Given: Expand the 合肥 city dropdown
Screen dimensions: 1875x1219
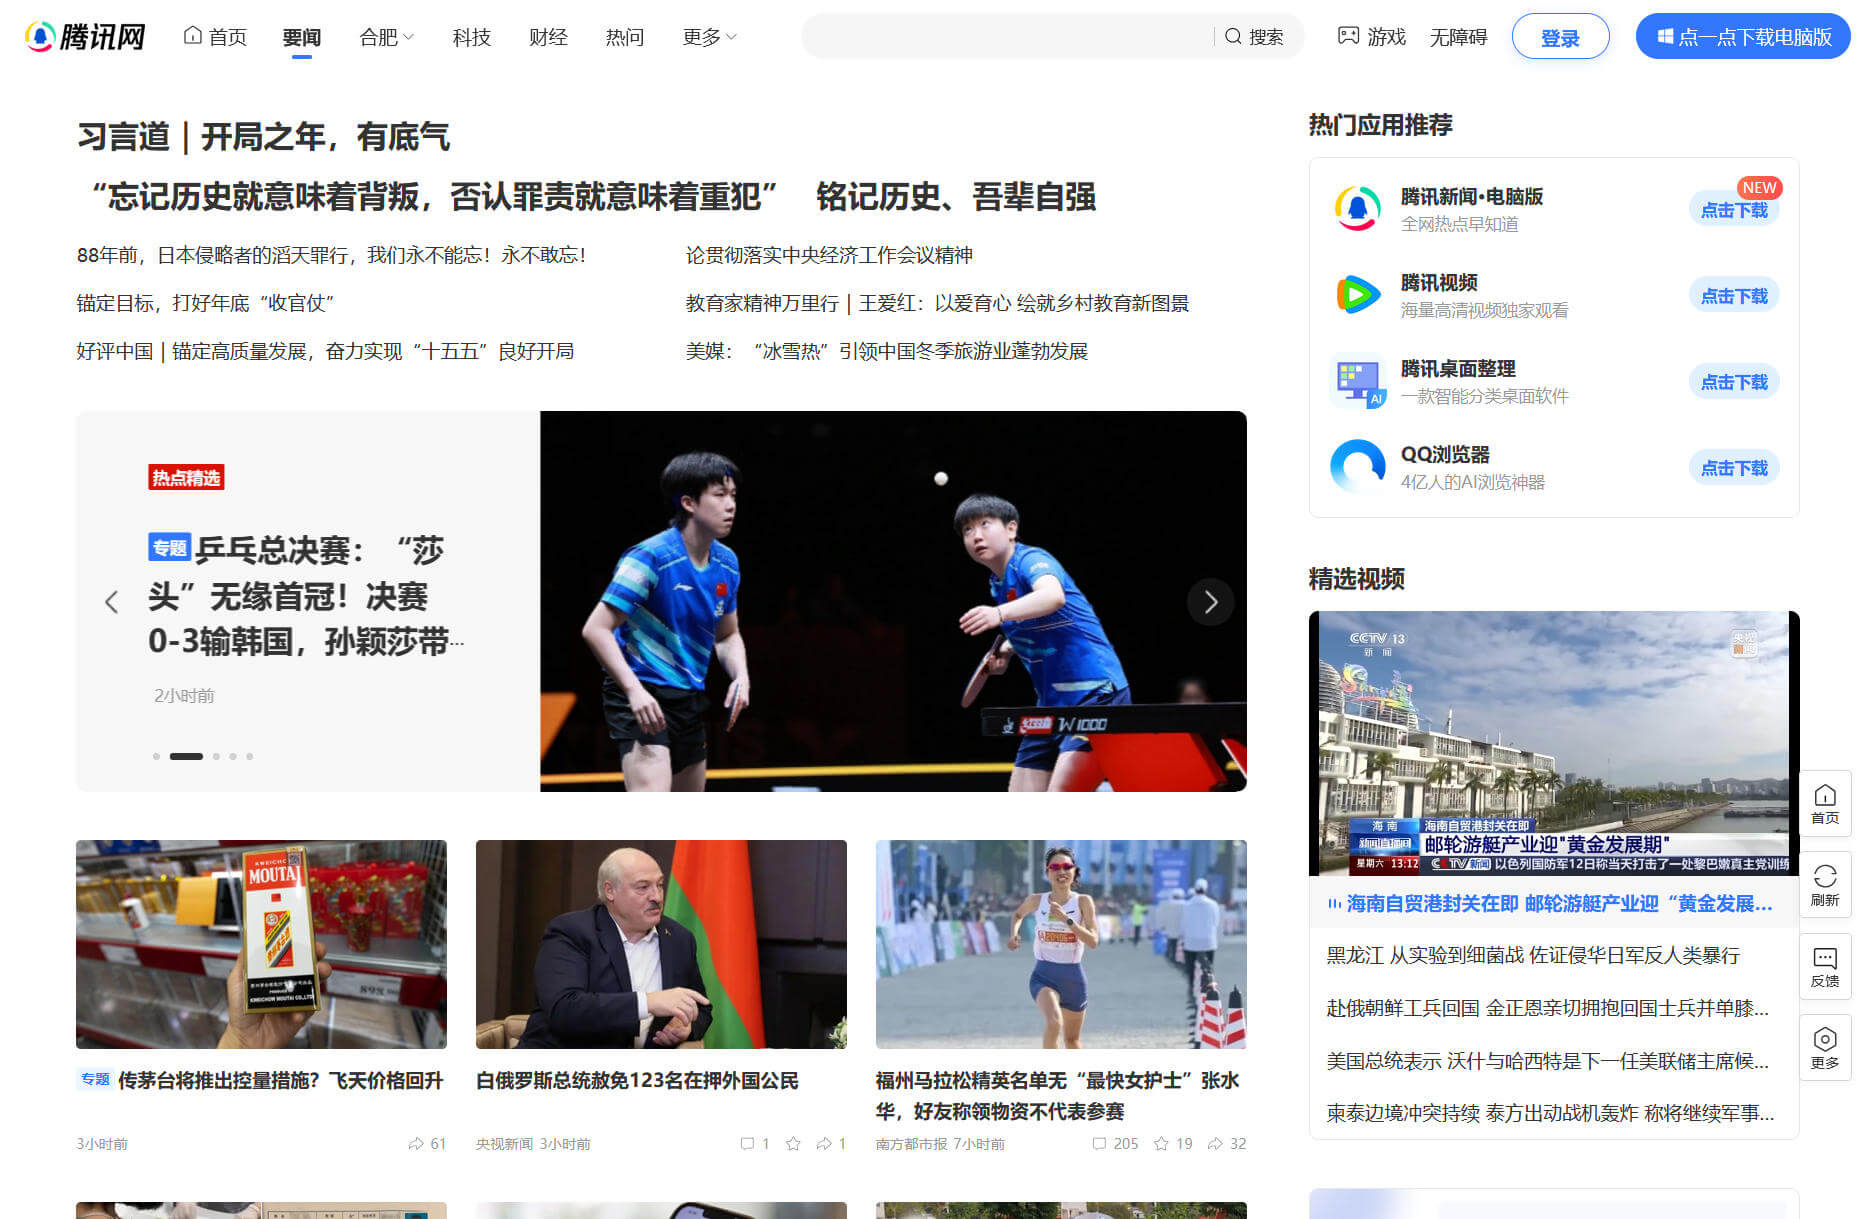Looking at the screenshot, I should point(386,37).
